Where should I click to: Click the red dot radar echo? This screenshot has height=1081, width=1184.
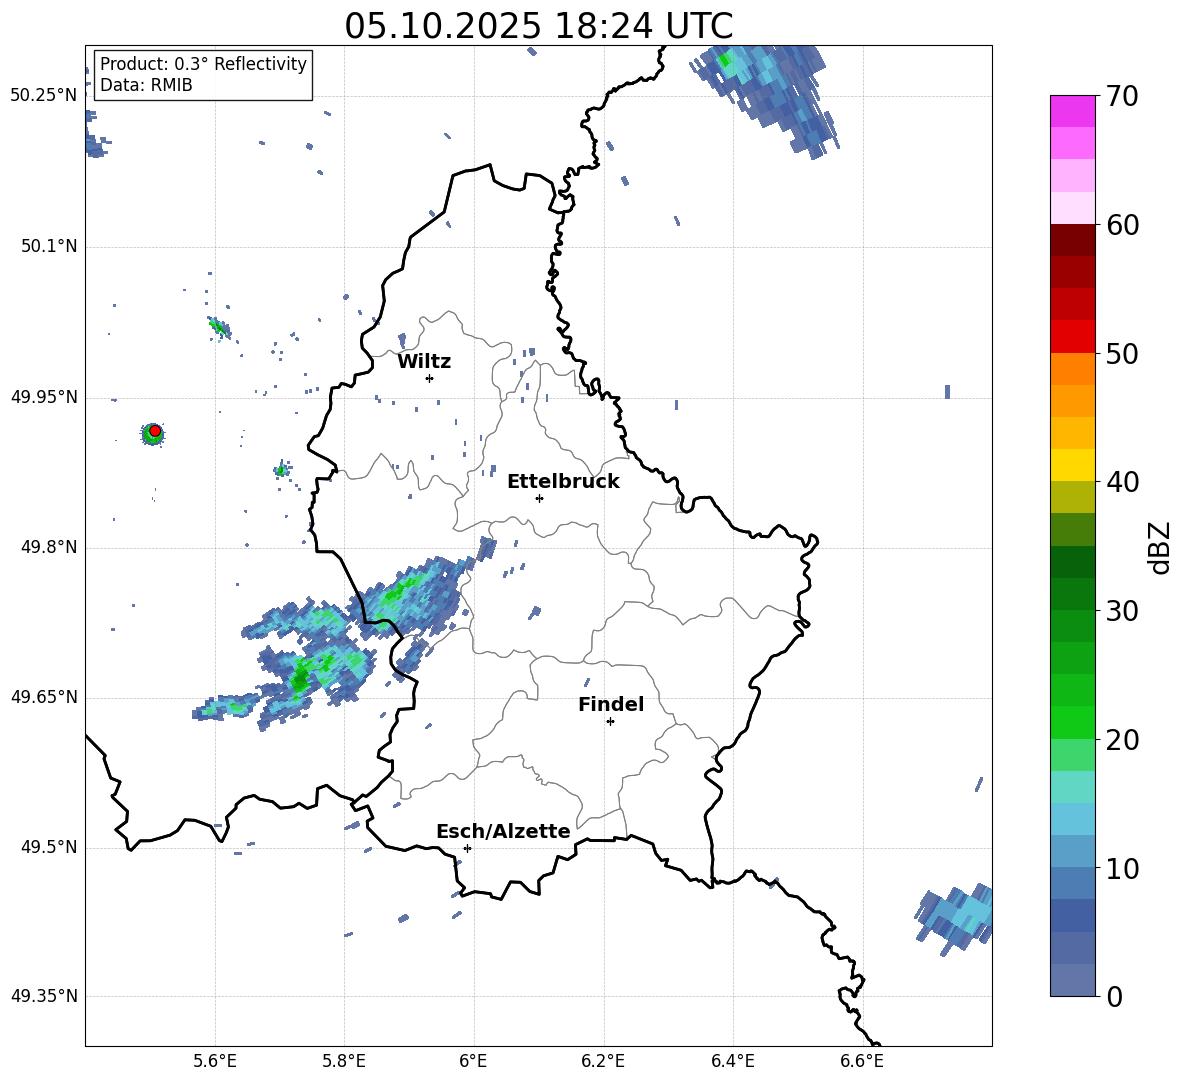point(155,431)
